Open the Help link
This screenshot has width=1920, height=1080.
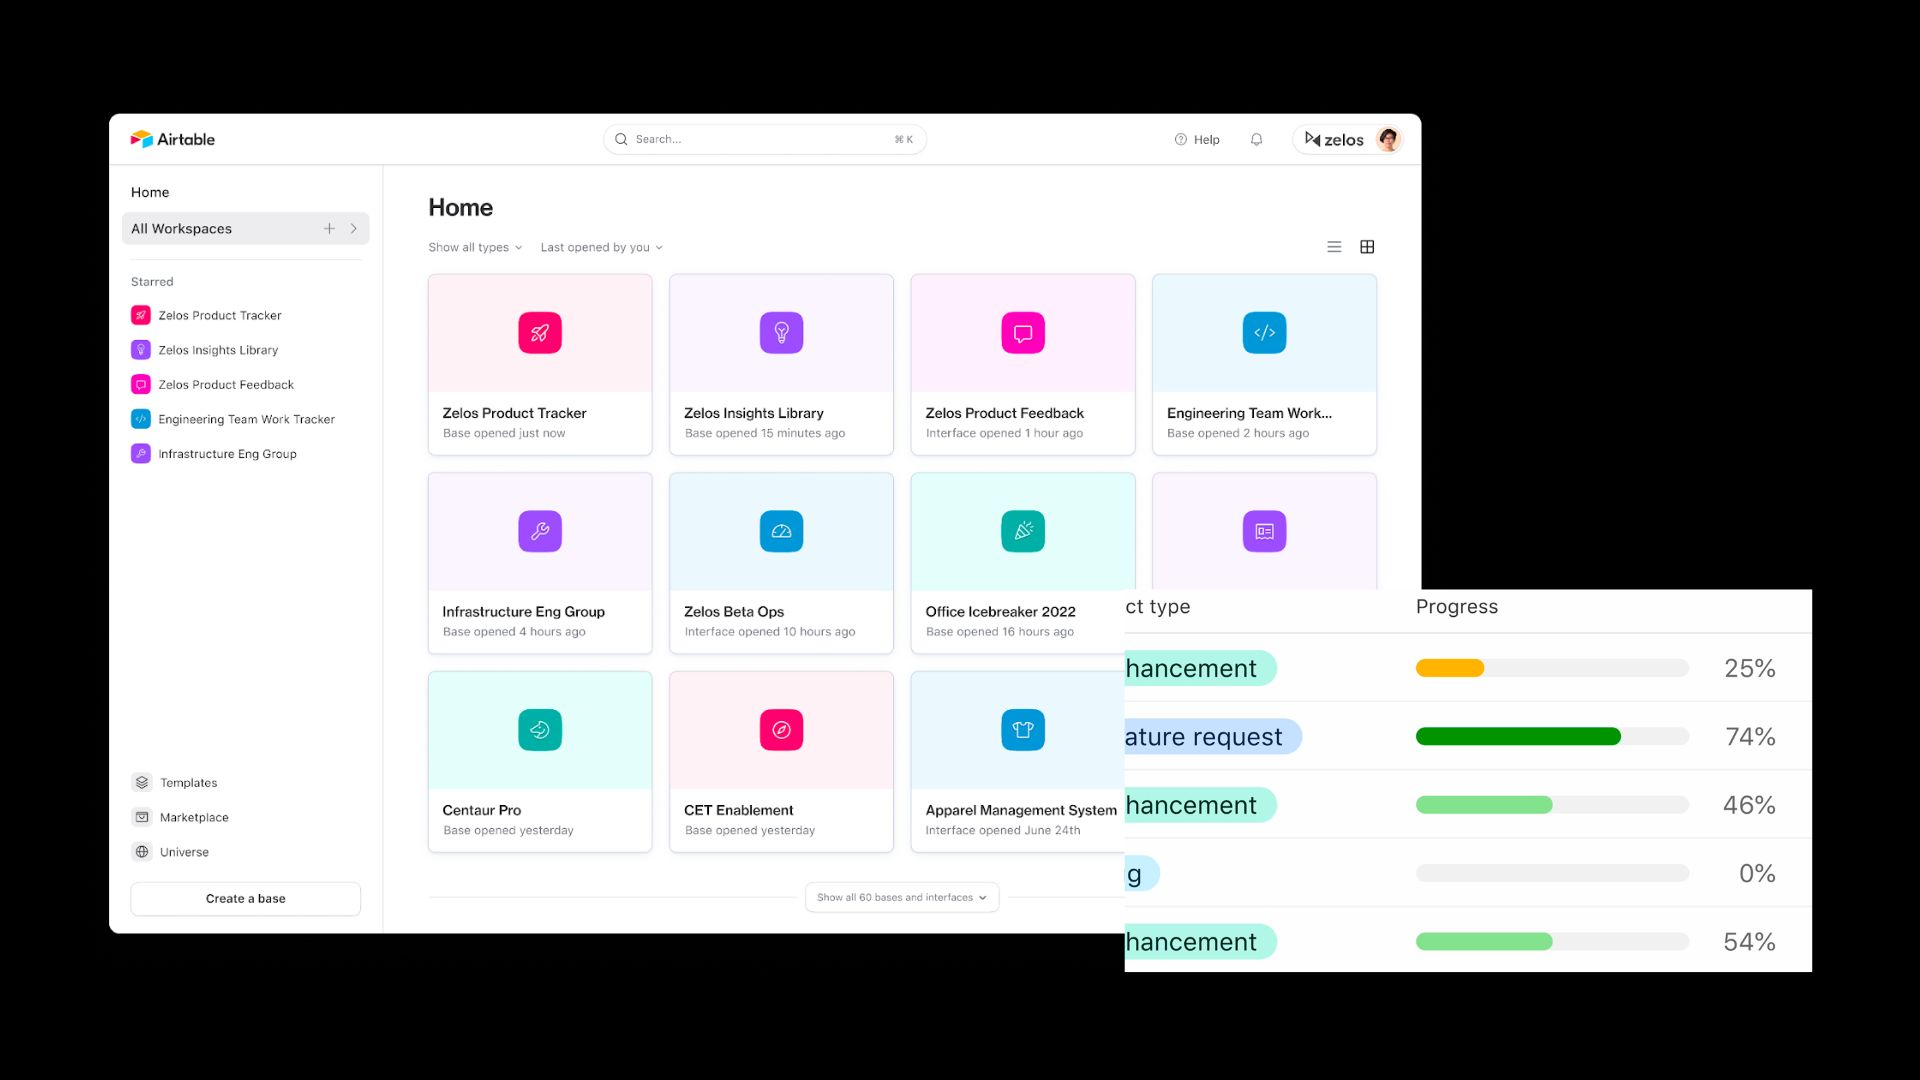click(x=1197, y=140)
